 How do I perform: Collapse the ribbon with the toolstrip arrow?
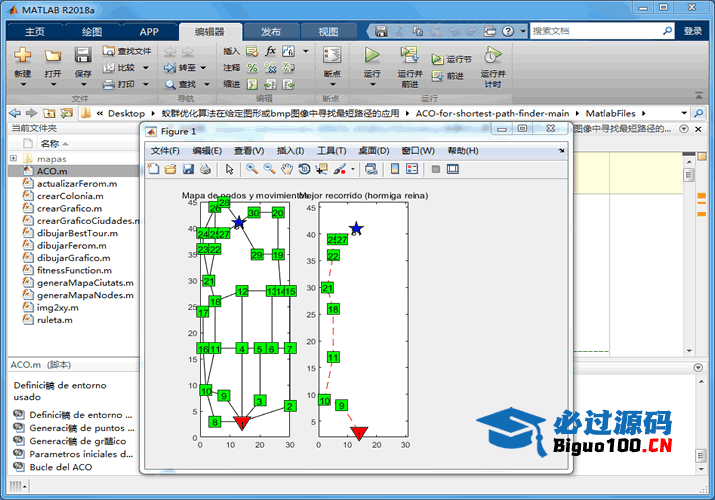coord(699,96)
